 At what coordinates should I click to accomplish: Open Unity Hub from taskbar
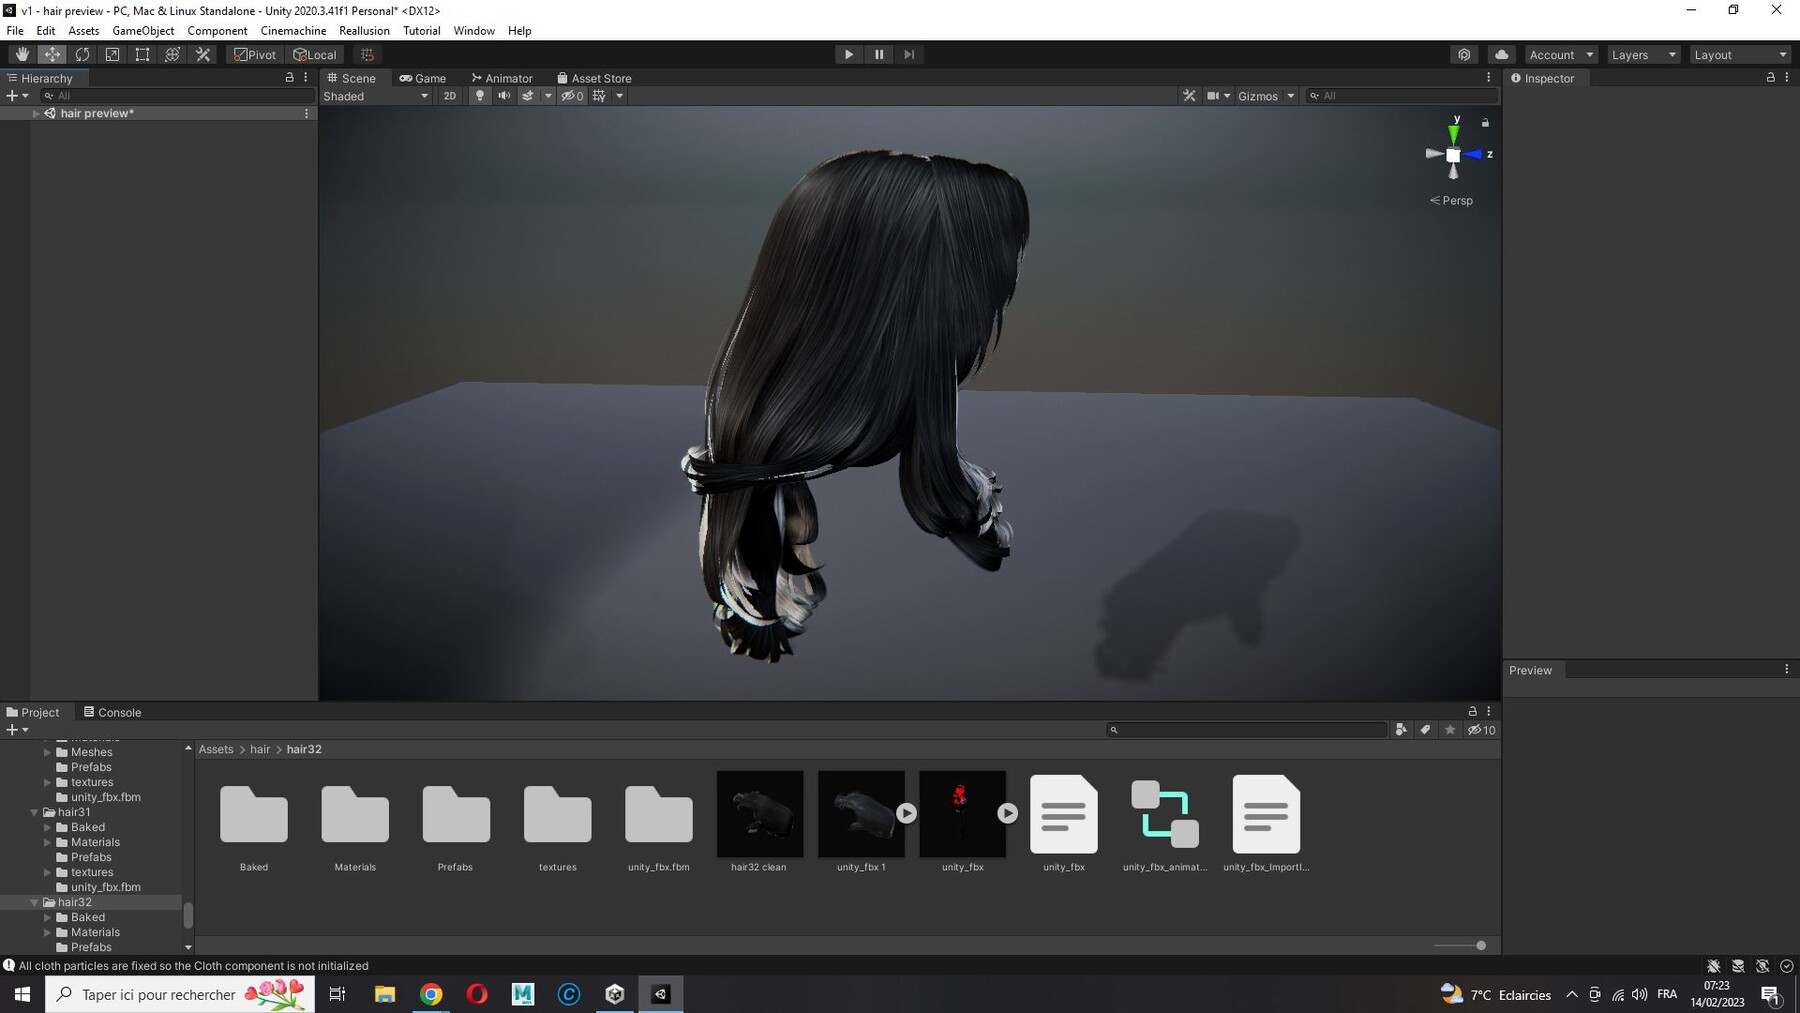click(615, 994)
